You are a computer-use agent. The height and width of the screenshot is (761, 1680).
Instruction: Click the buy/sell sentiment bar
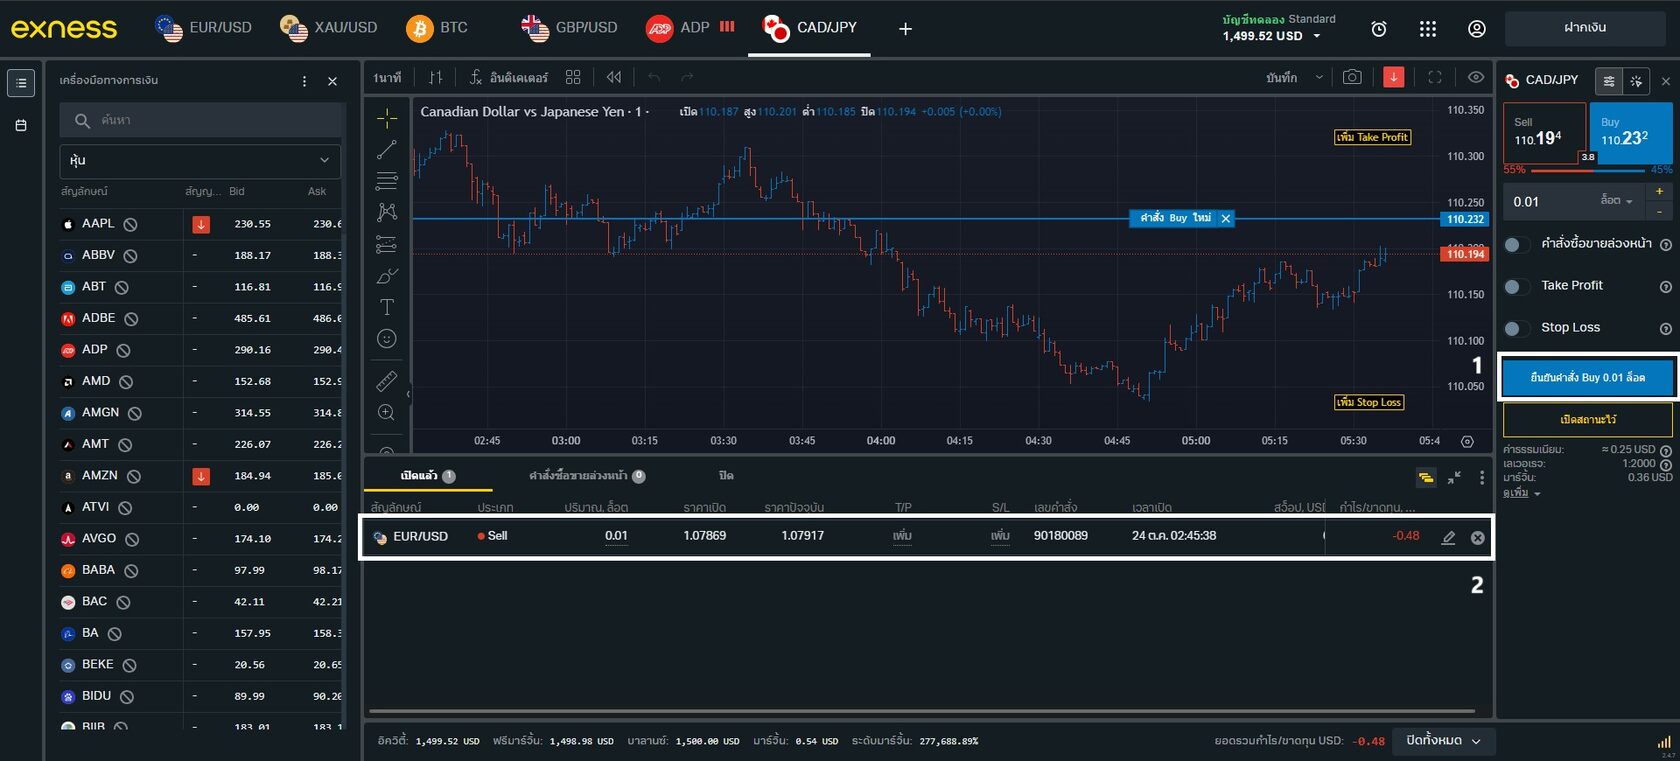pyautogui.click(x=1587, y=171)
